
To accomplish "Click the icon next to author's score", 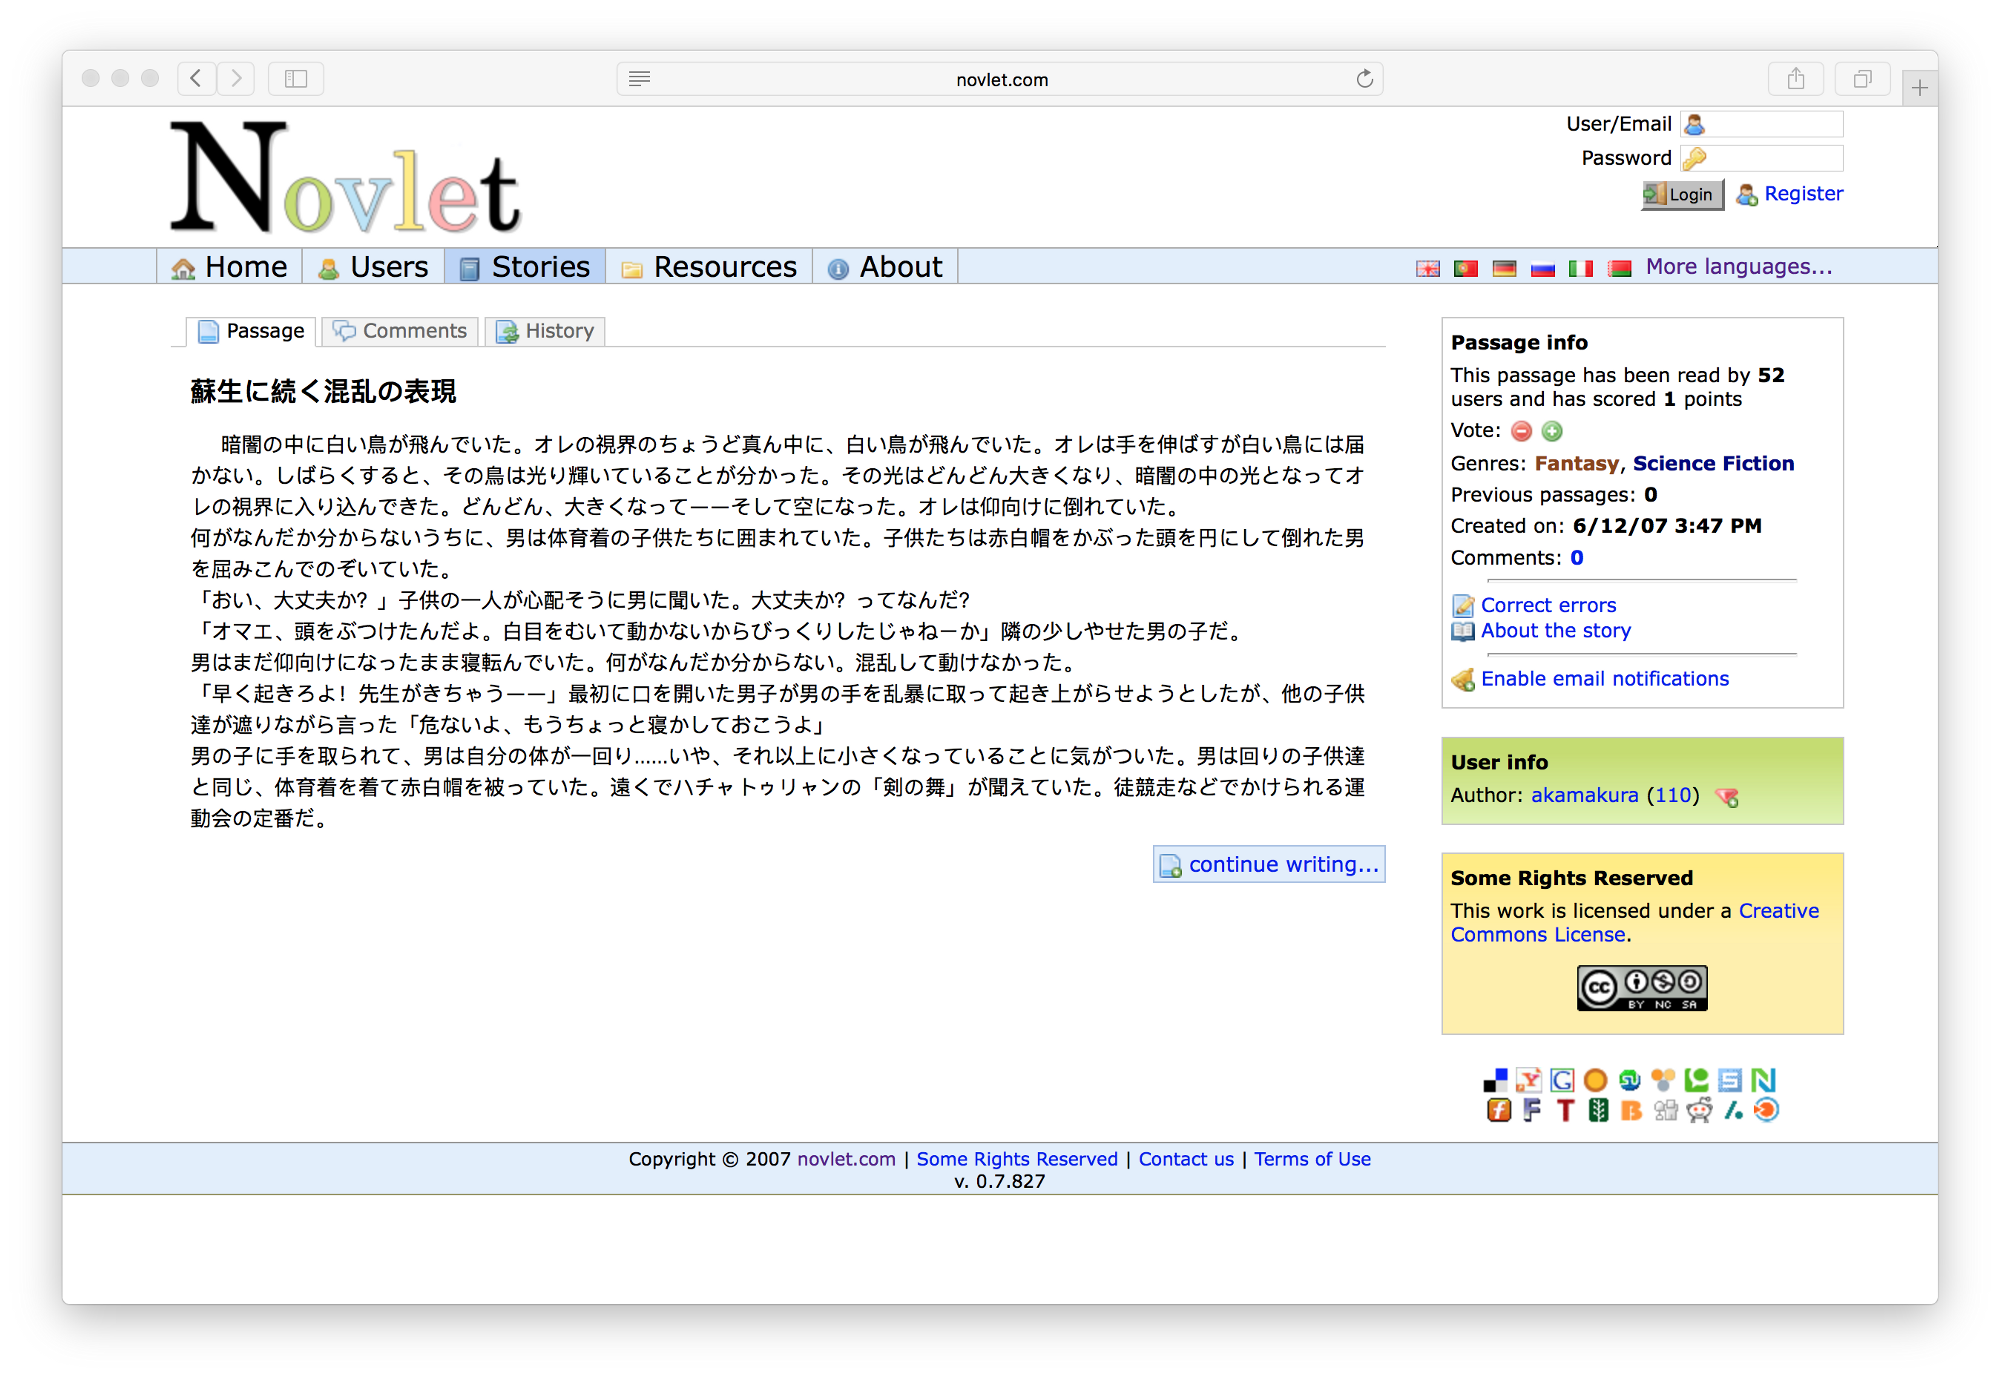I will (1727, 797).
